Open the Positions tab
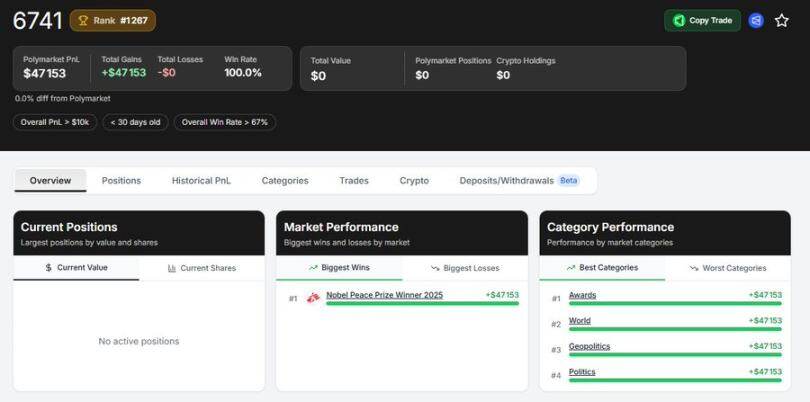810x402 pixels. (121, 181)
